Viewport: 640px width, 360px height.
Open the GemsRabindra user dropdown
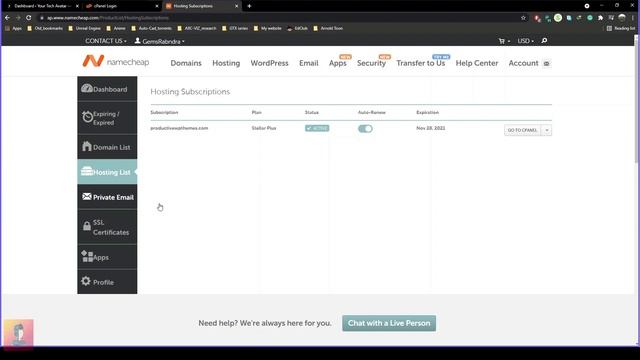(160, 41)
